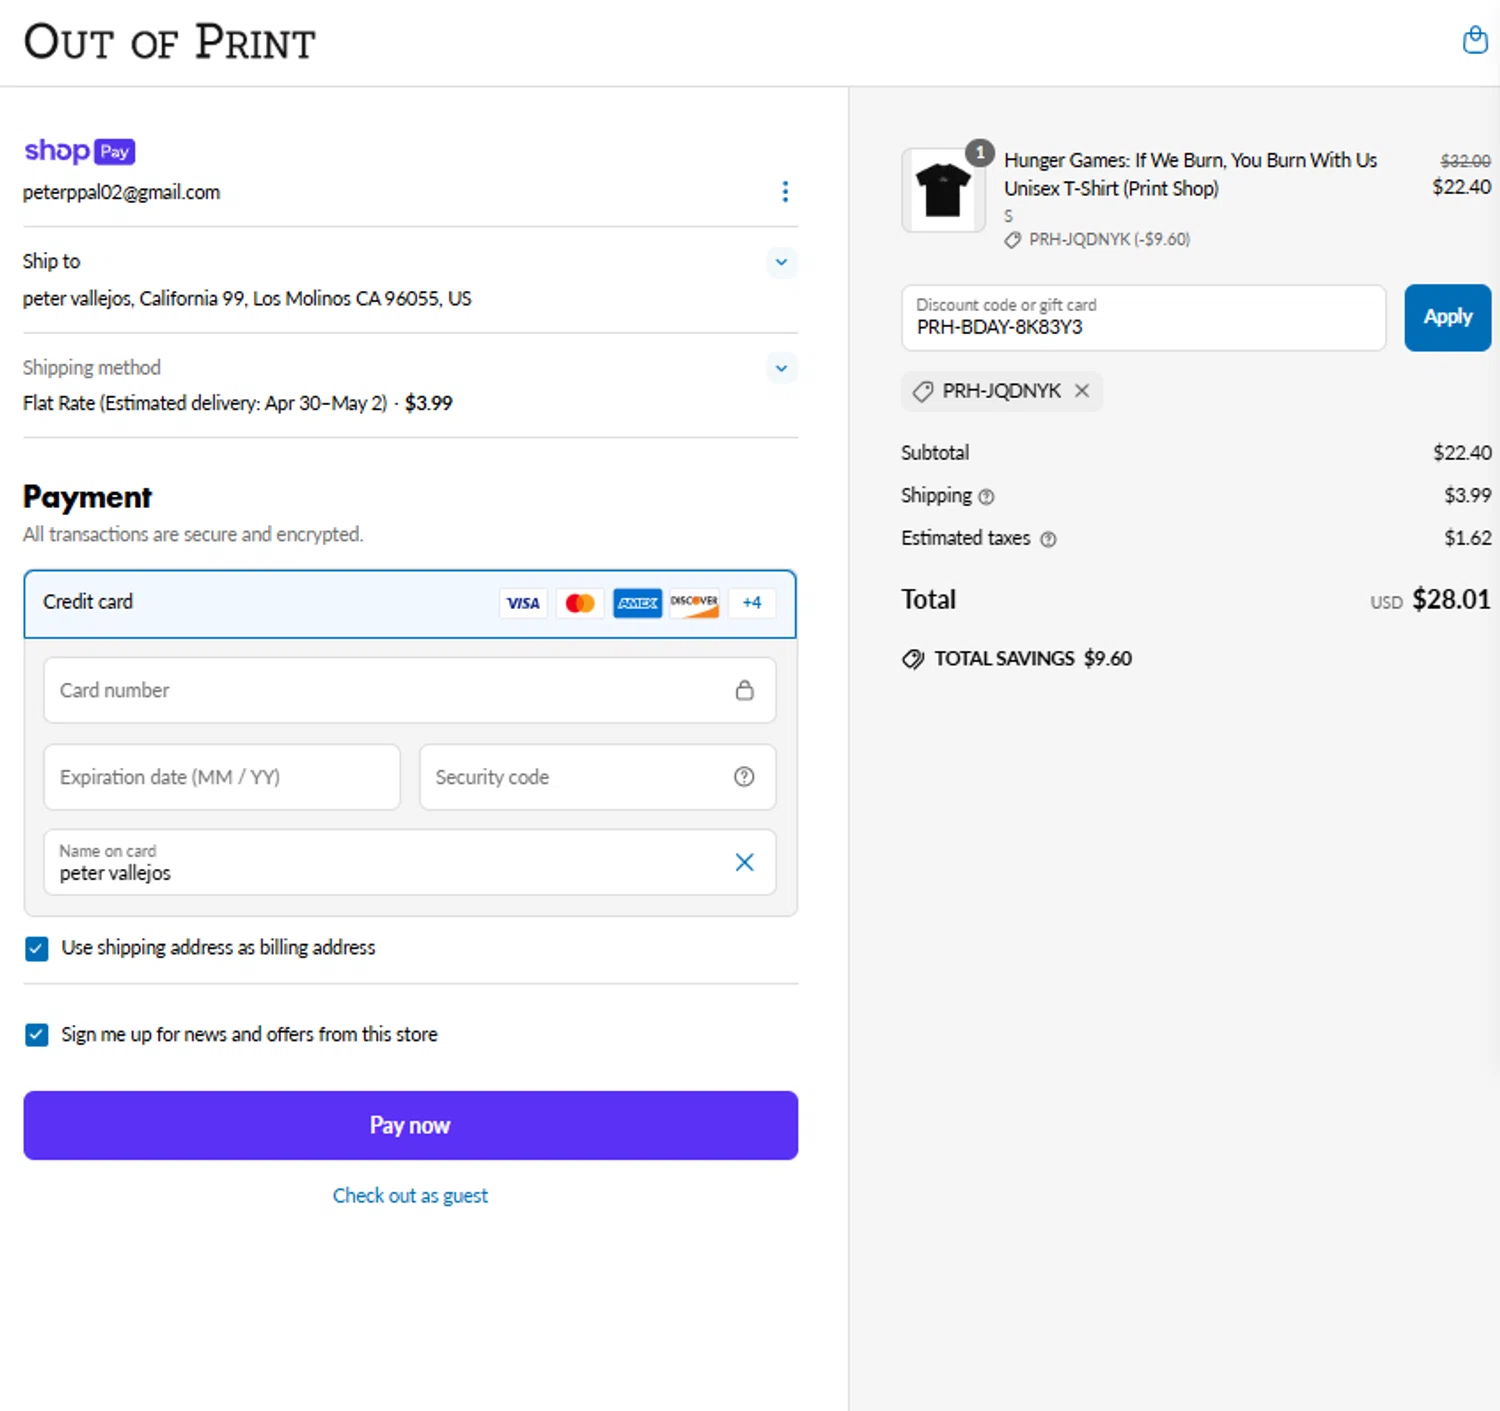Viewport: 1500px width, 1411px height.
Task: Click the $28.01 total amount
Action: tap(1451, 599)
